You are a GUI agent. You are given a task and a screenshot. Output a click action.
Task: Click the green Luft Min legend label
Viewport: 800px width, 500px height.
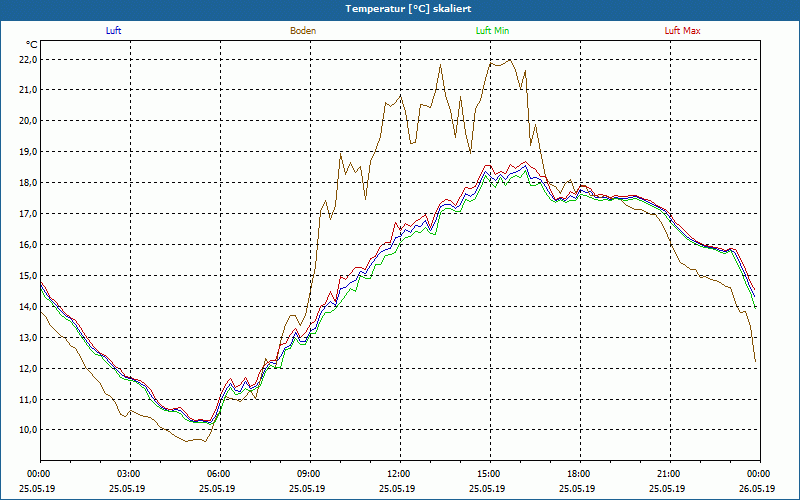(x=492, y=31)
